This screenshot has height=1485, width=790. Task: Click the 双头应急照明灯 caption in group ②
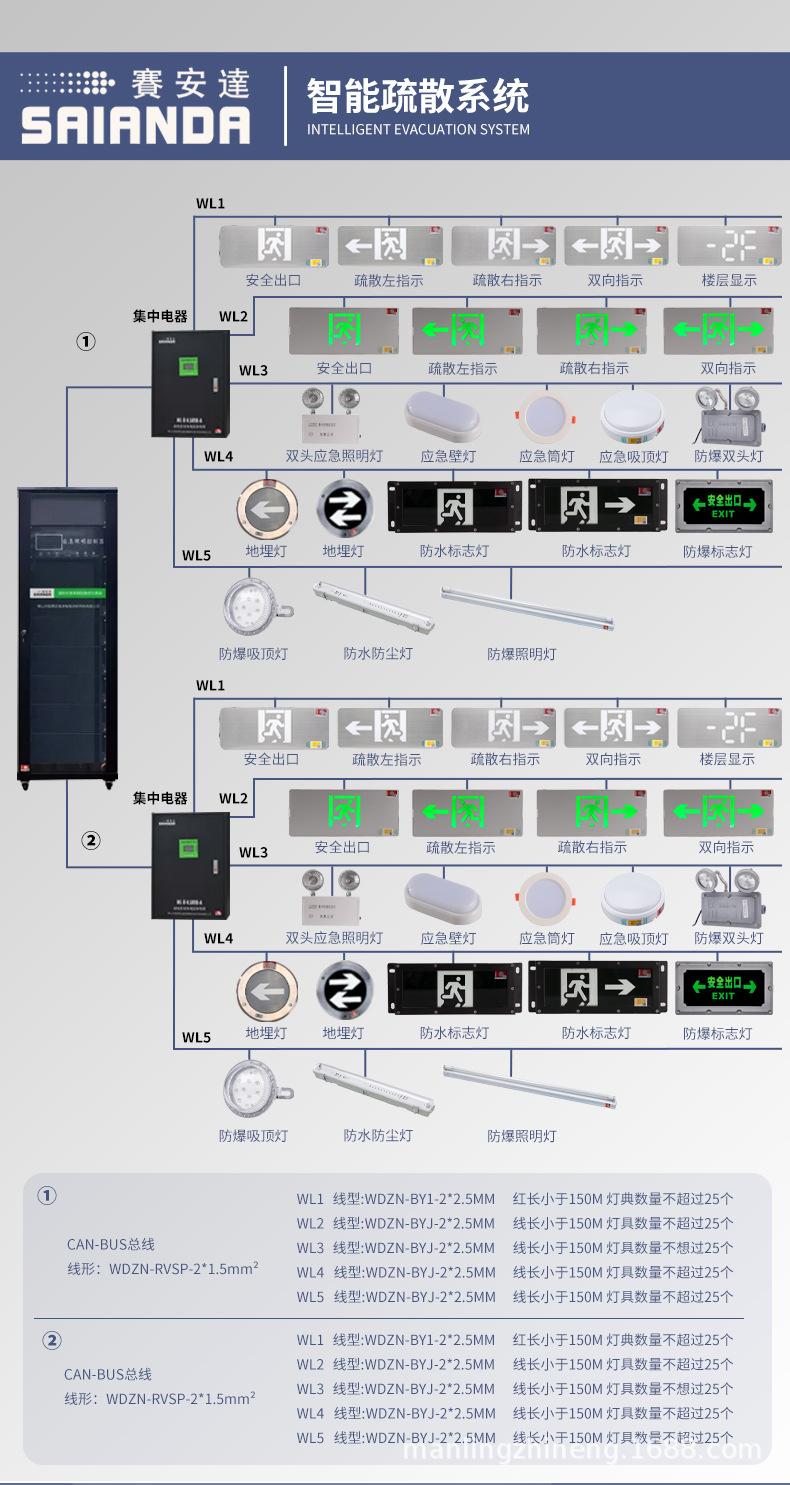pyautogui.click(x=334, y=938)
